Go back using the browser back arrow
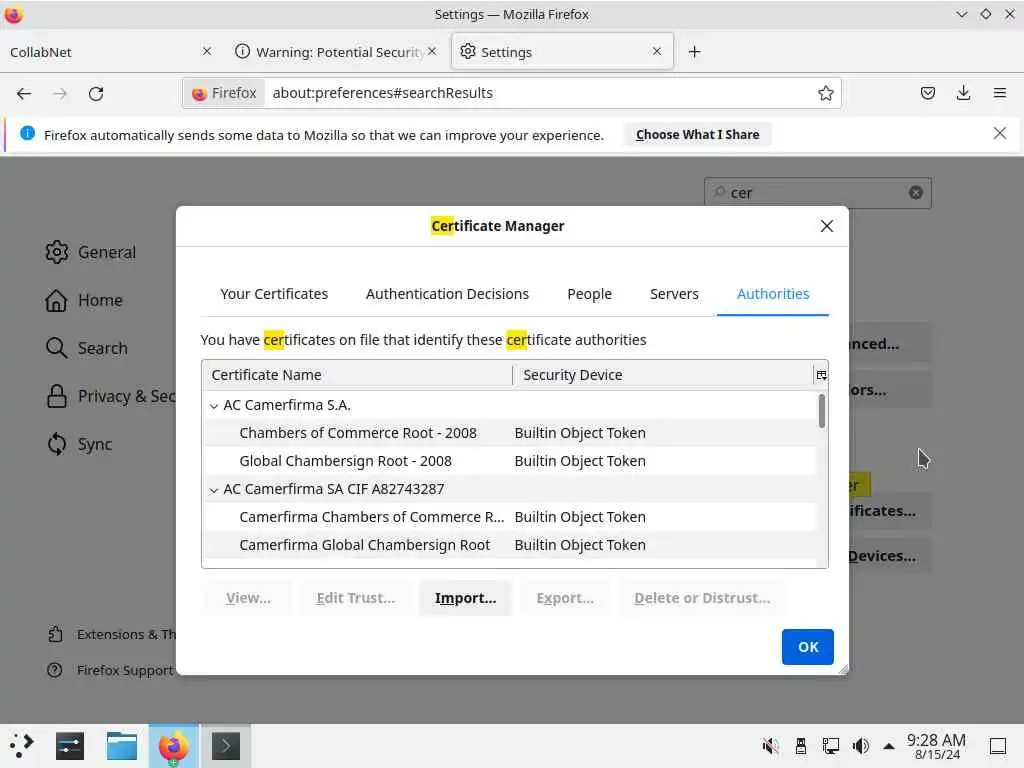 point(24,93)
